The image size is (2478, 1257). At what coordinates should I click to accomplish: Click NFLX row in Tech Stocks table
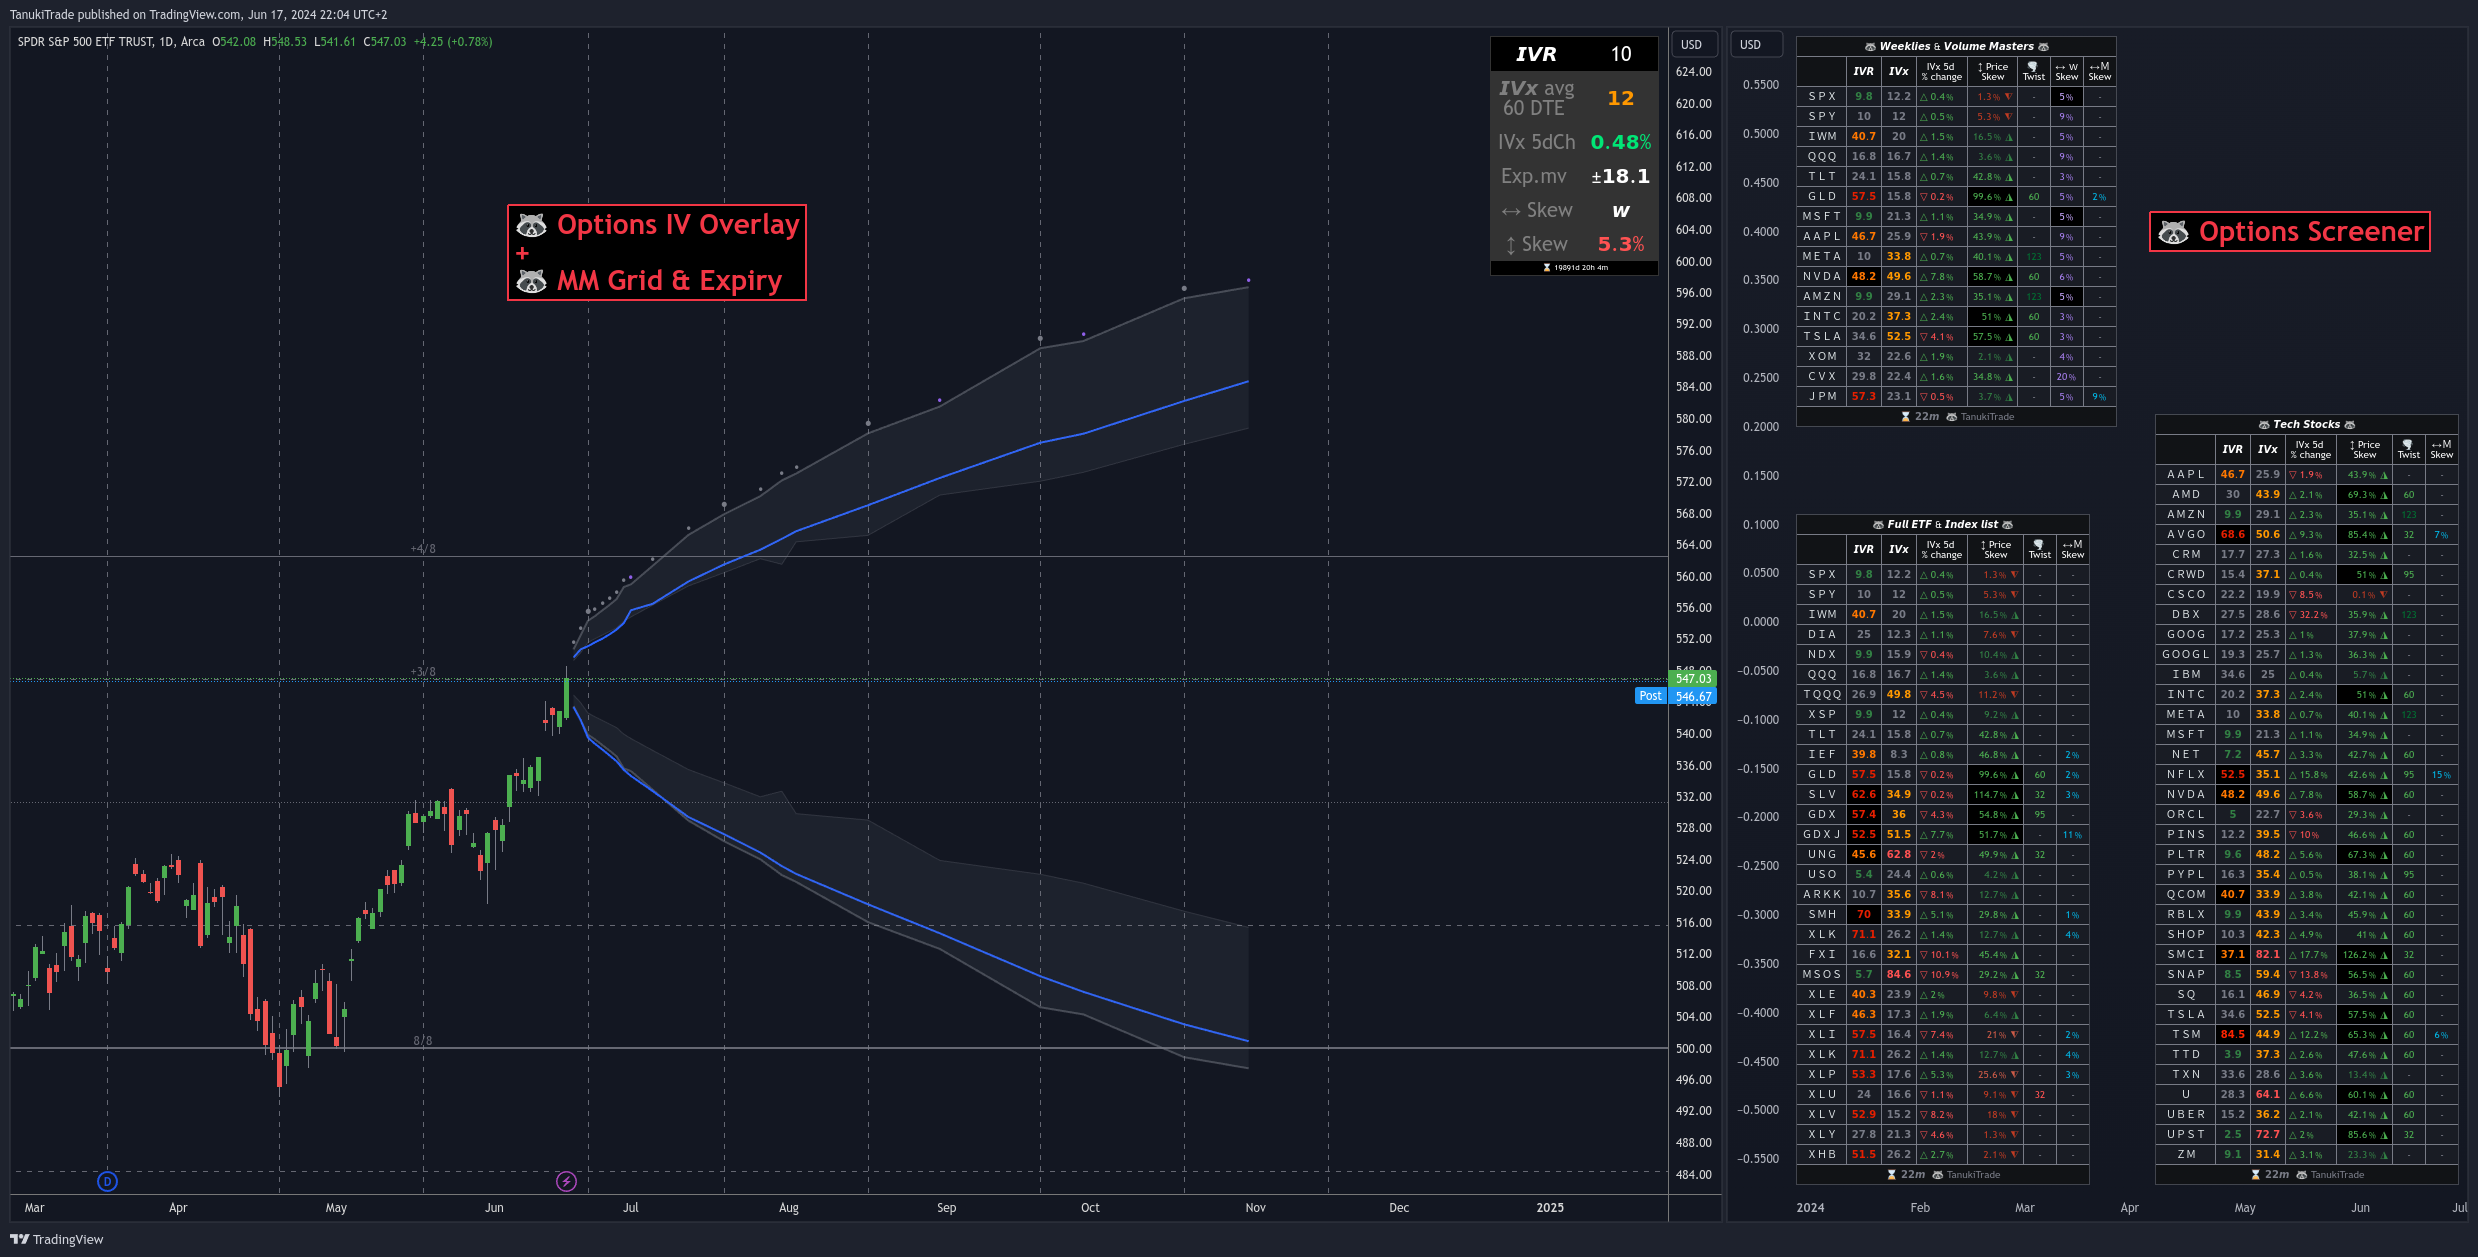[2307, 775]
